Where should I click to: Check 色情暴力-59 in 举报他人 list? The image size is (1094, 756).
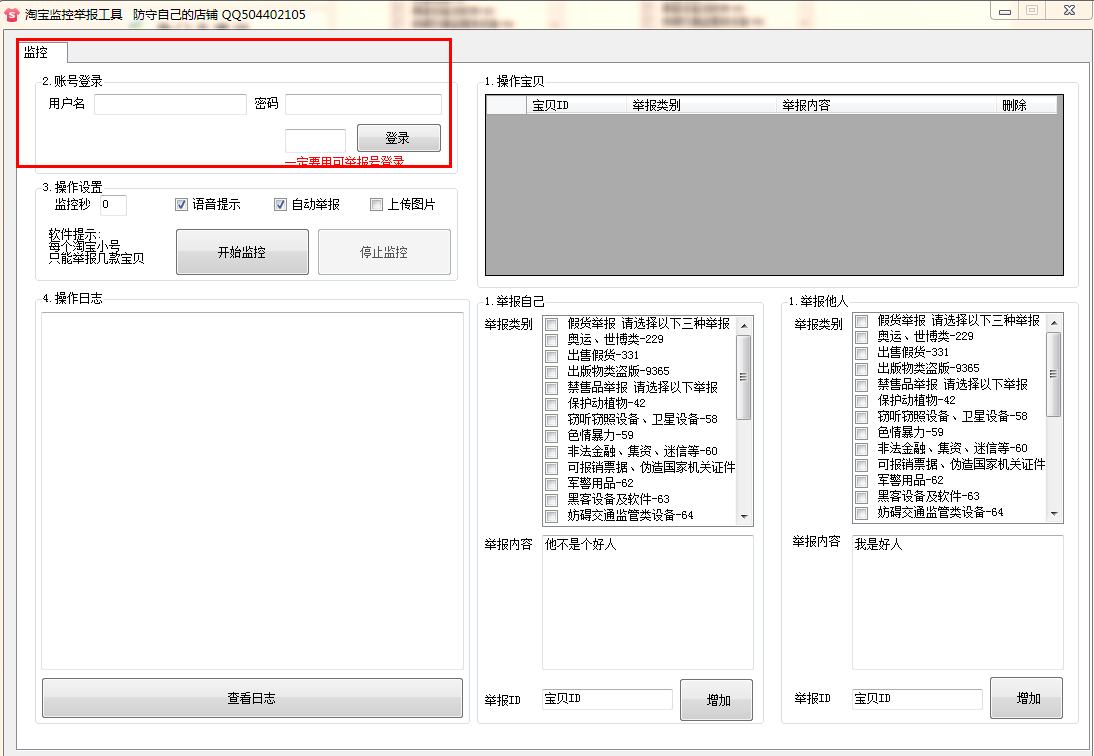point(862,434)
